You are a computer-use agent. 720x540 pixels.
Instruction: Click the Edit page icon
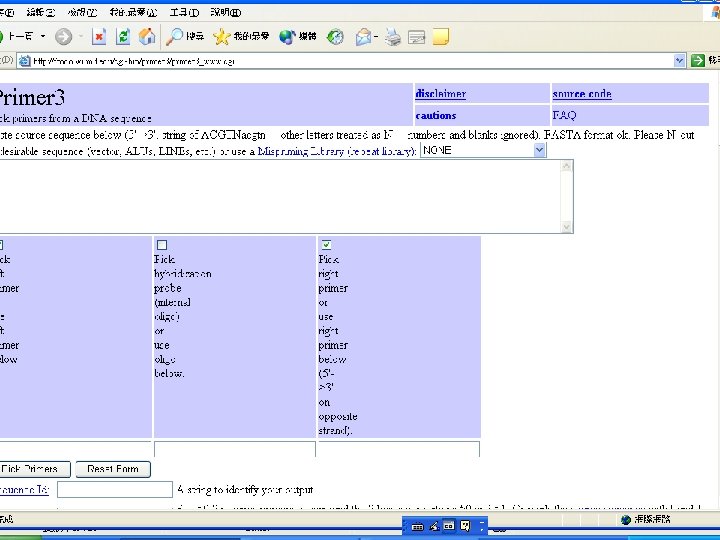coord(416,37)
